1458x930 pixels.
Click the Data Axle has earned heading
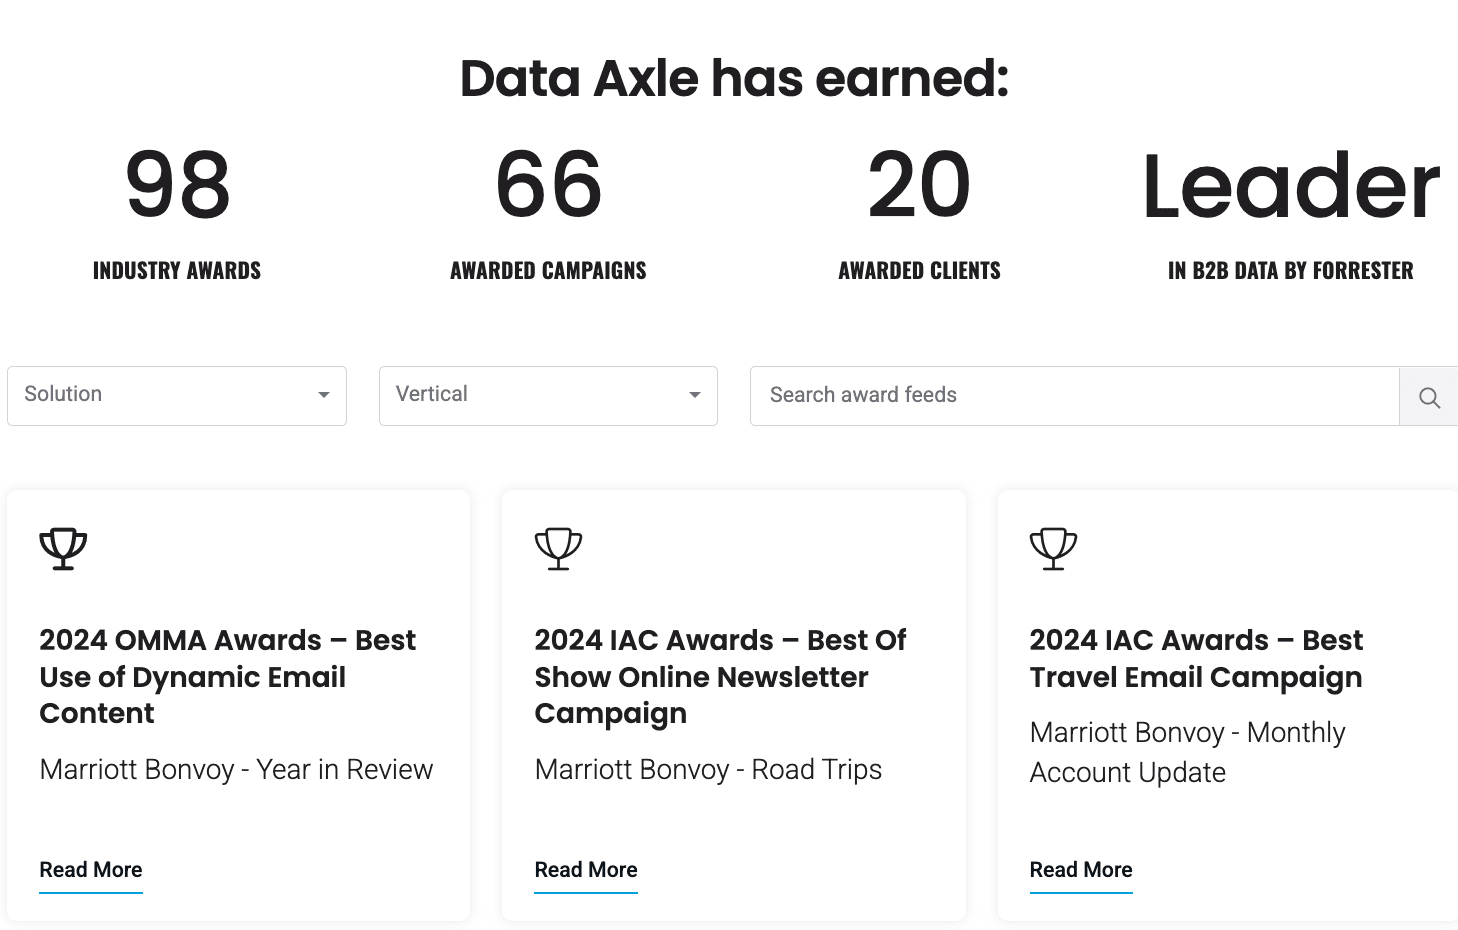click(x=735, y=78)
